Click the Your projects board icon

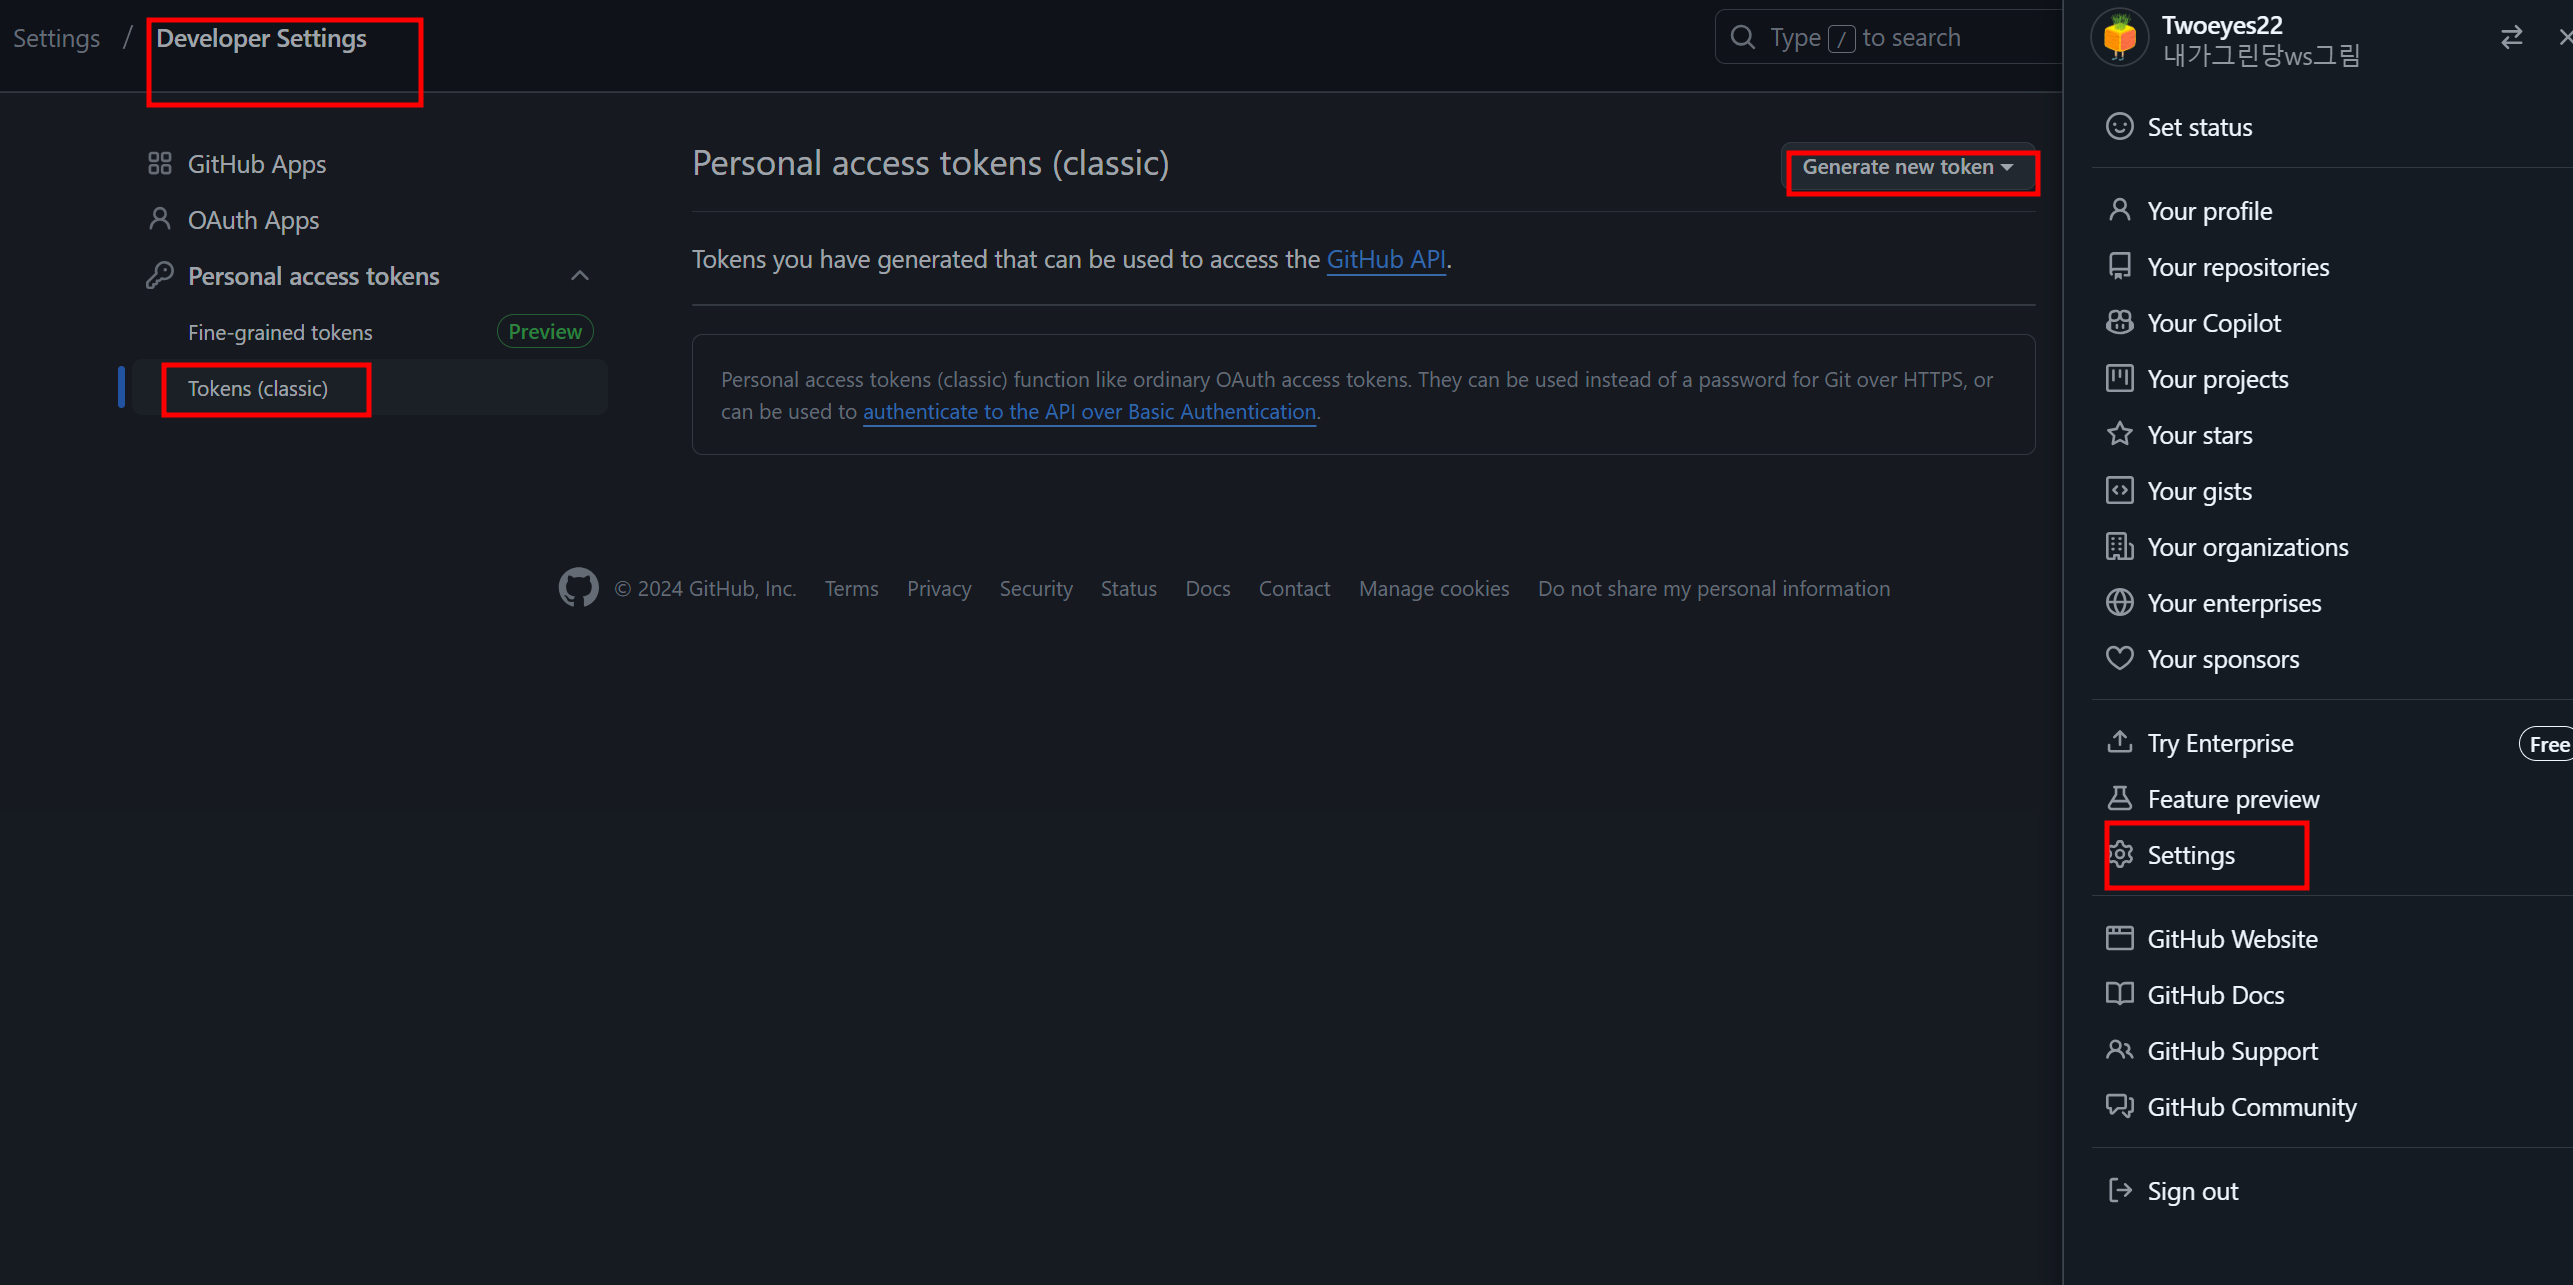tap(2119, 379)
